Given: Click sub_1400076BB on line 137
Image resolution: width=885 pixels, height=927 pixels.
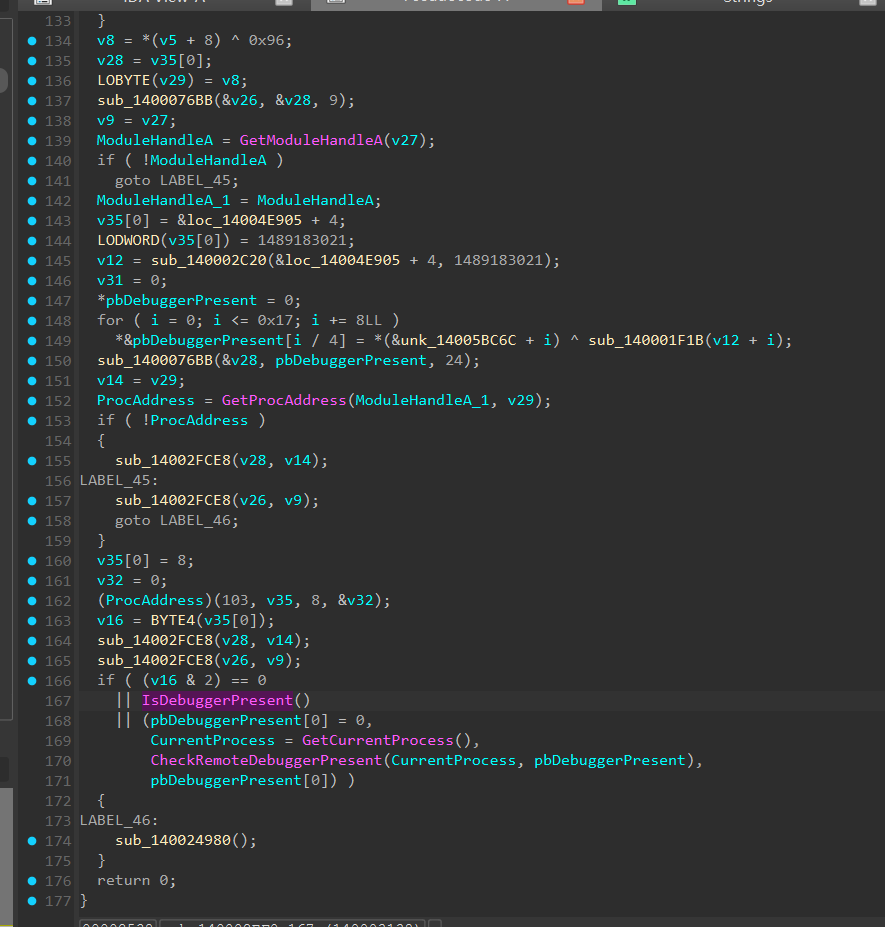Looking at the screenshot, I should coord(155,101).
